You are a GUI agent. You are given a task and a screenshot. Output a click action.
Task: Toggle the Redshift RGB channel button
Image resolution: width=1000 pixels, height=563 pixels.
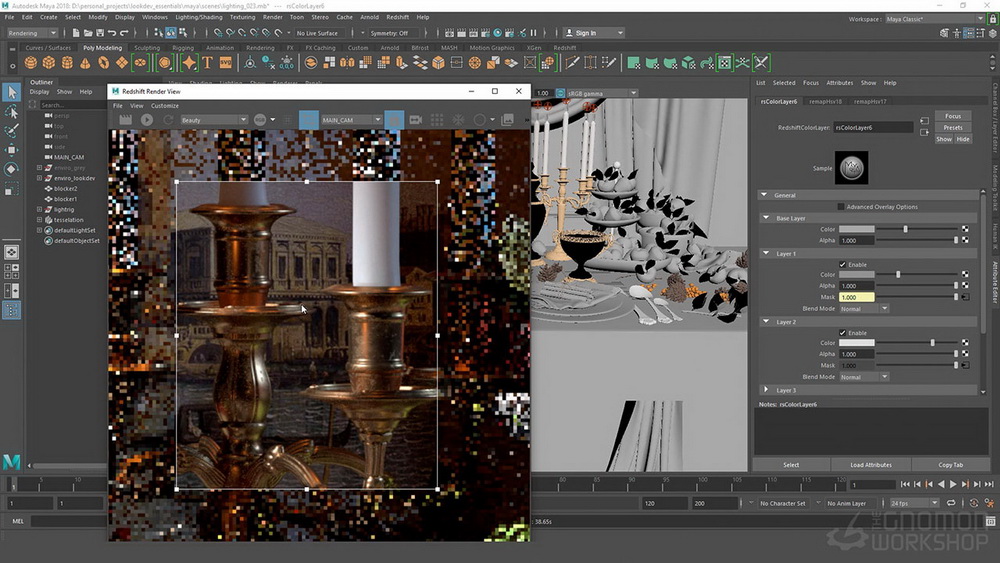click(x=260, y=120)
